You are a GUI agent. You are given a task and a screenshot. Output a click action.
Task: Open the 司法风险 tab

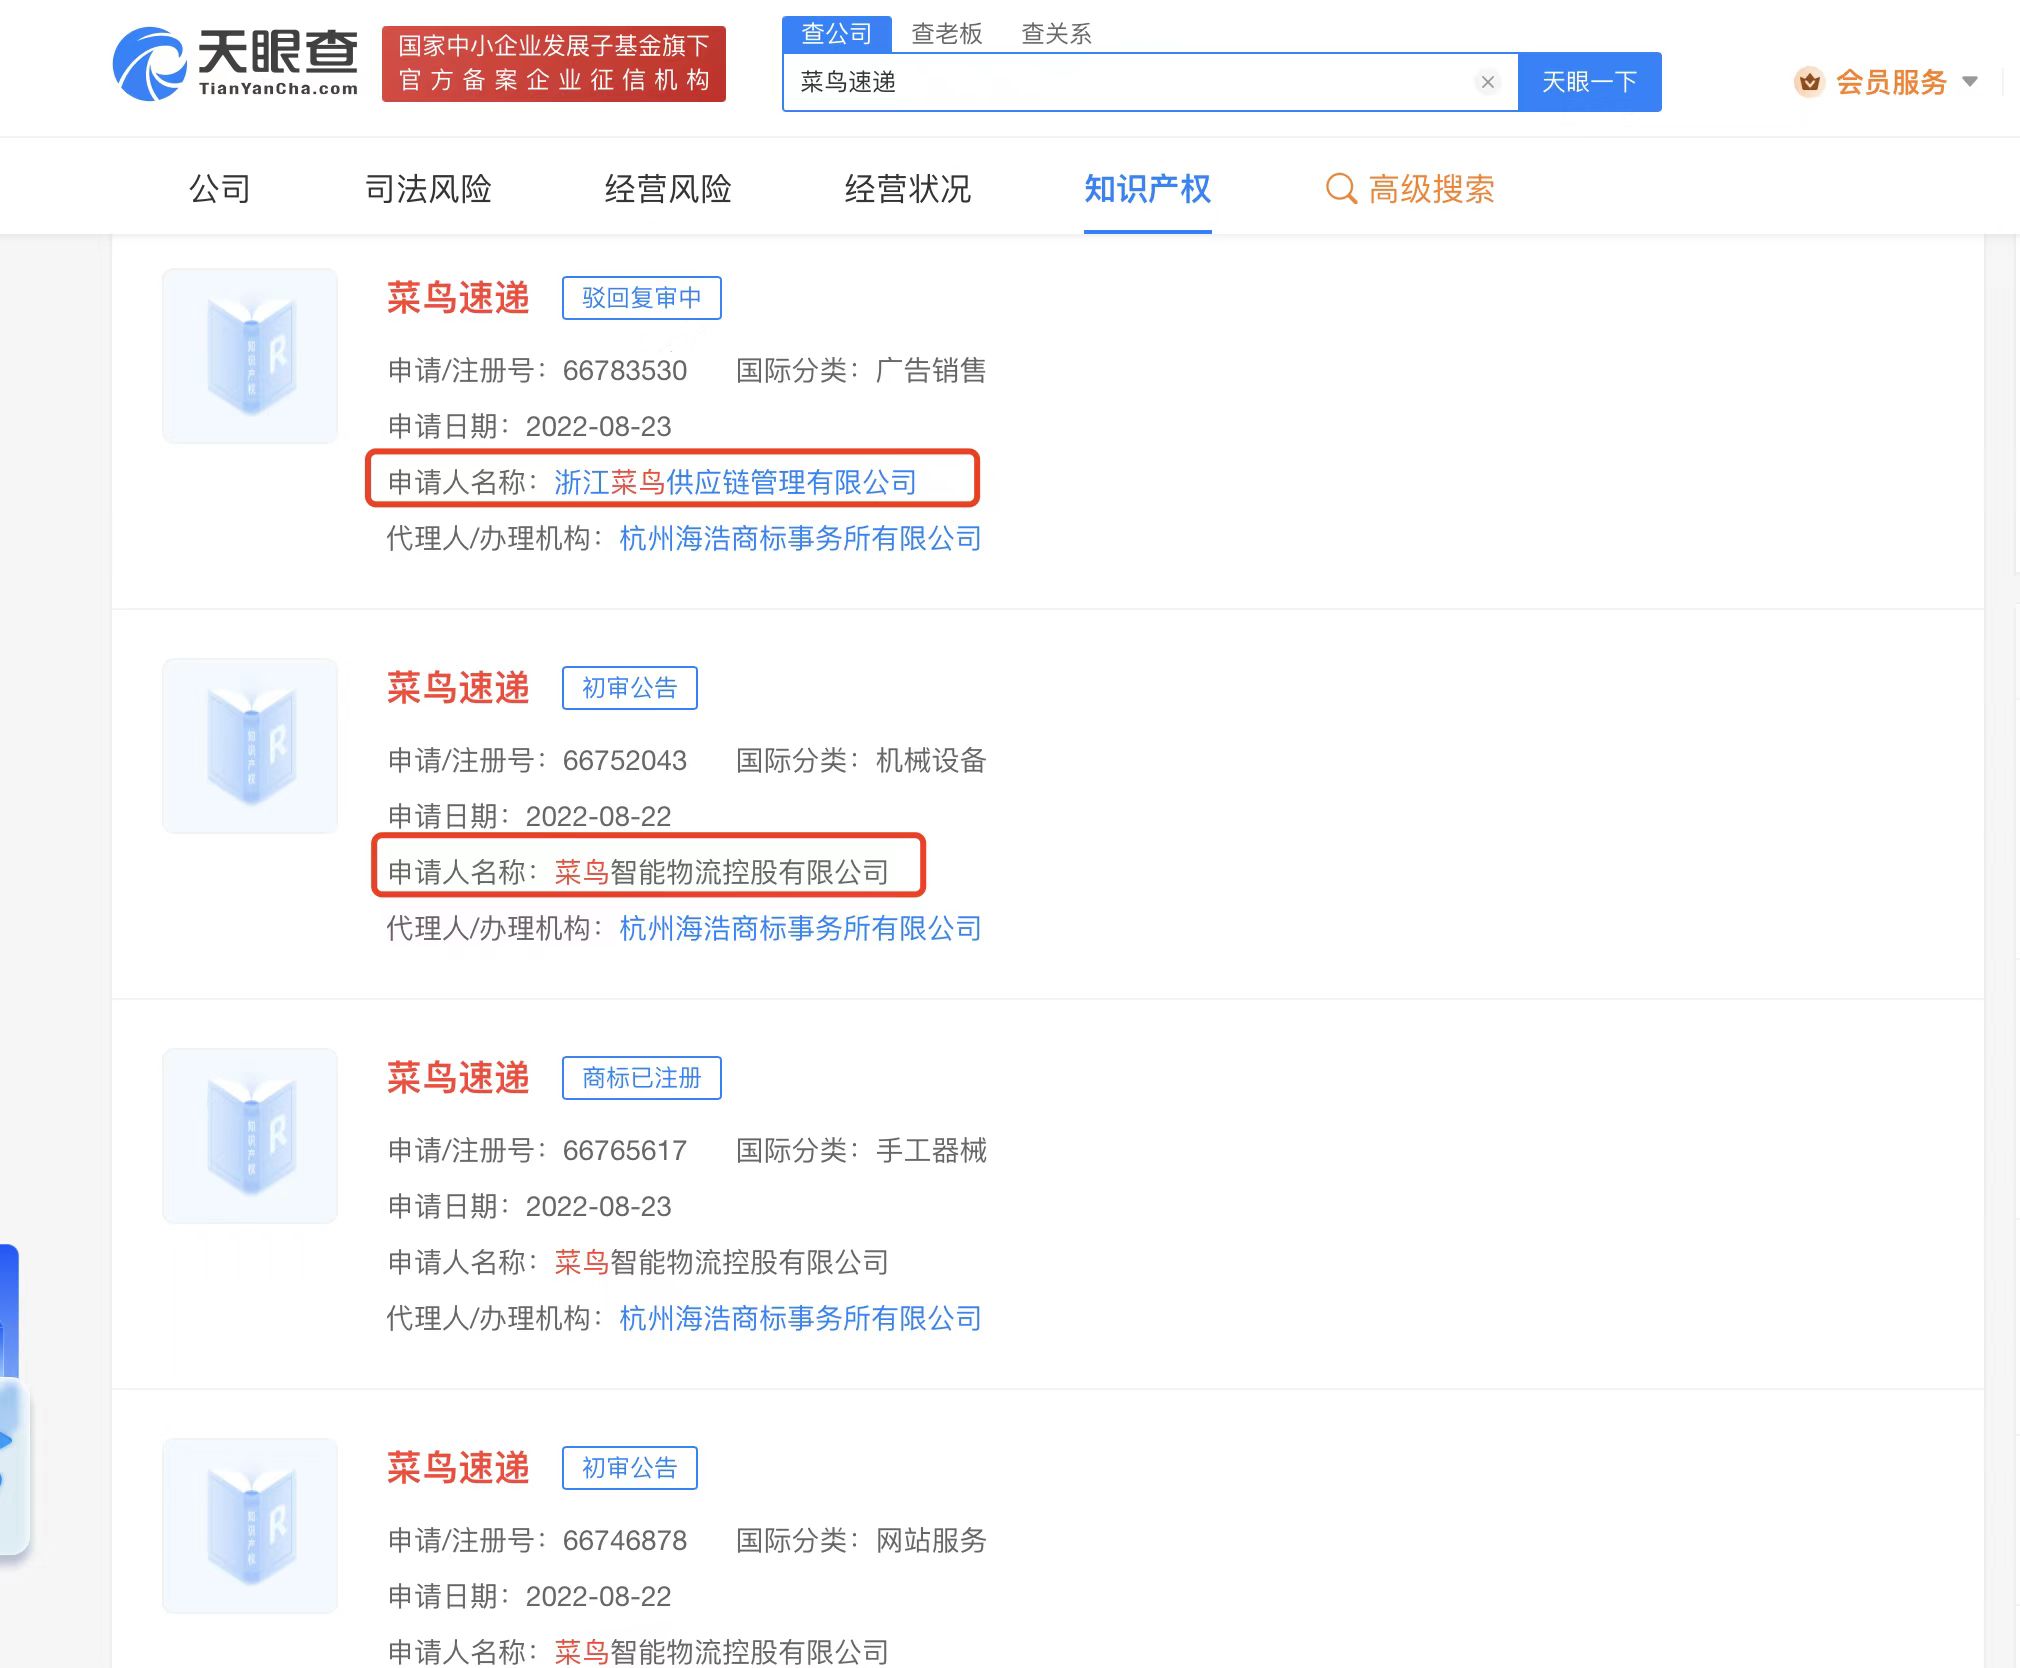click(428, 189)
